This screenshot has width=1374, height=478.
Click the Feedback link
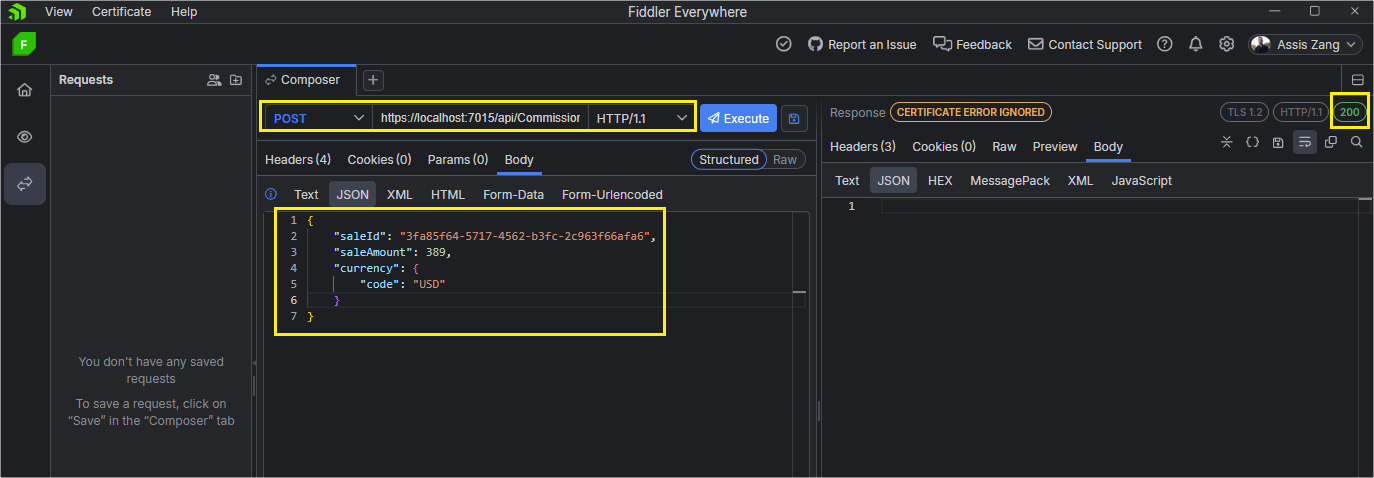tap(973, 44)
